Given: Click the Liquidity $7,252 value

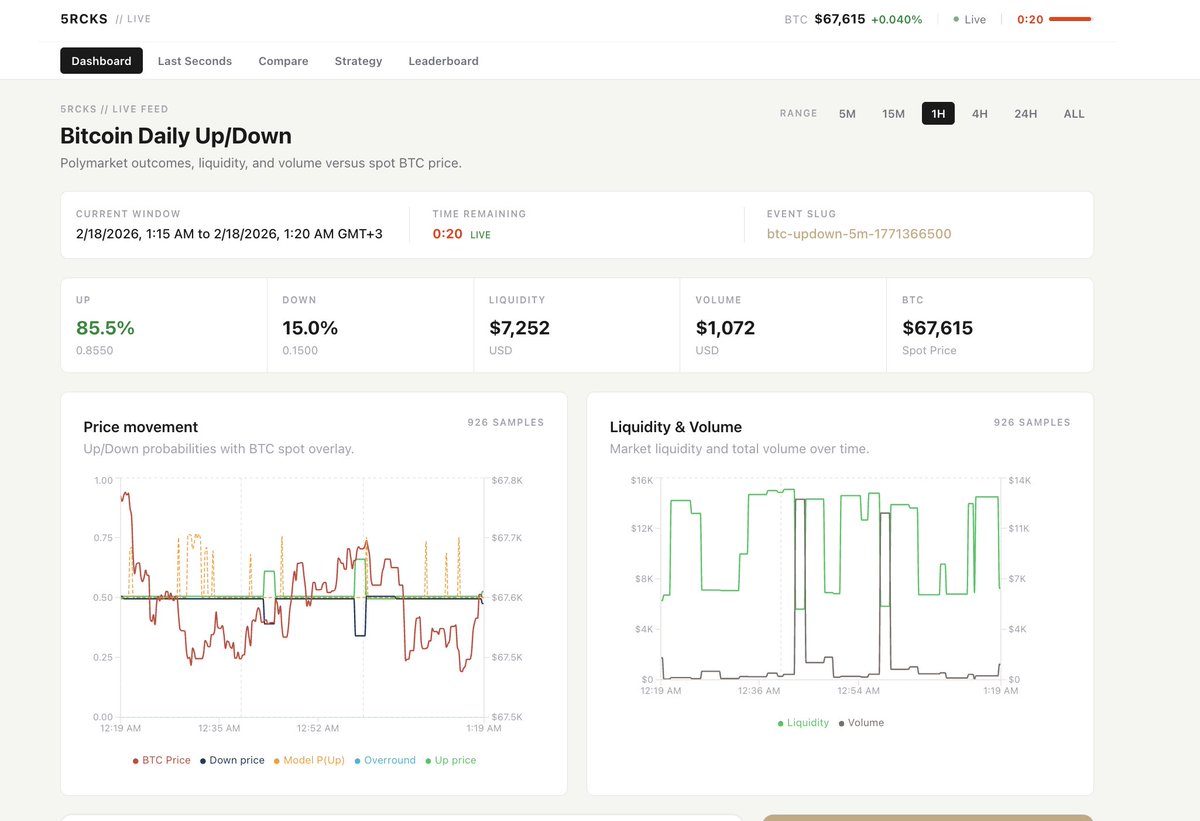Looking at the screenshot, I should [519, 328].
